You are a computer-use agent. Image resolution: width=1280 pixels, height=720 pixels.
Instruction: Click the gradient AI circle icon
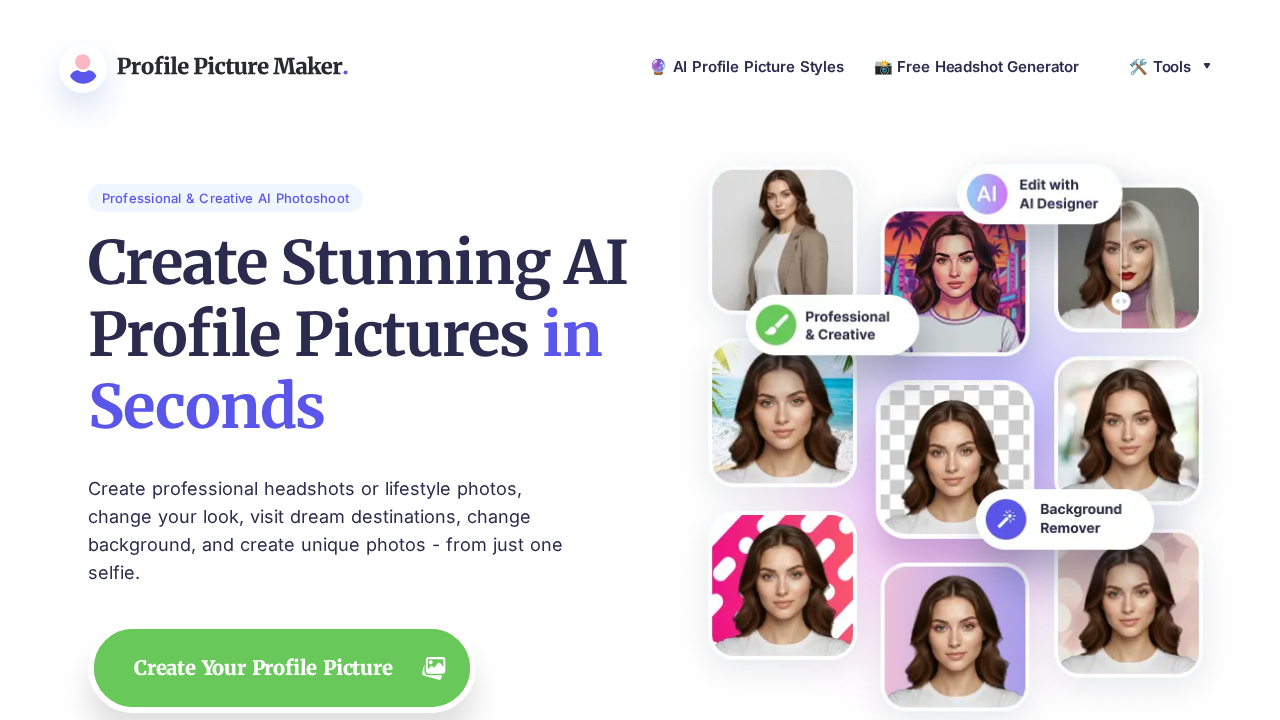[987, 194]
